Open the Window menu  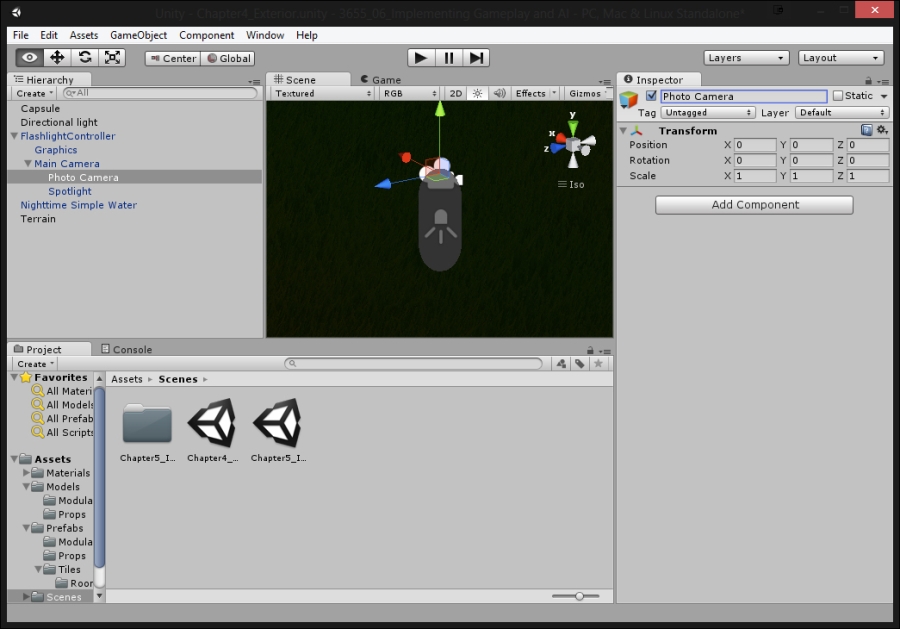[265, 35]
